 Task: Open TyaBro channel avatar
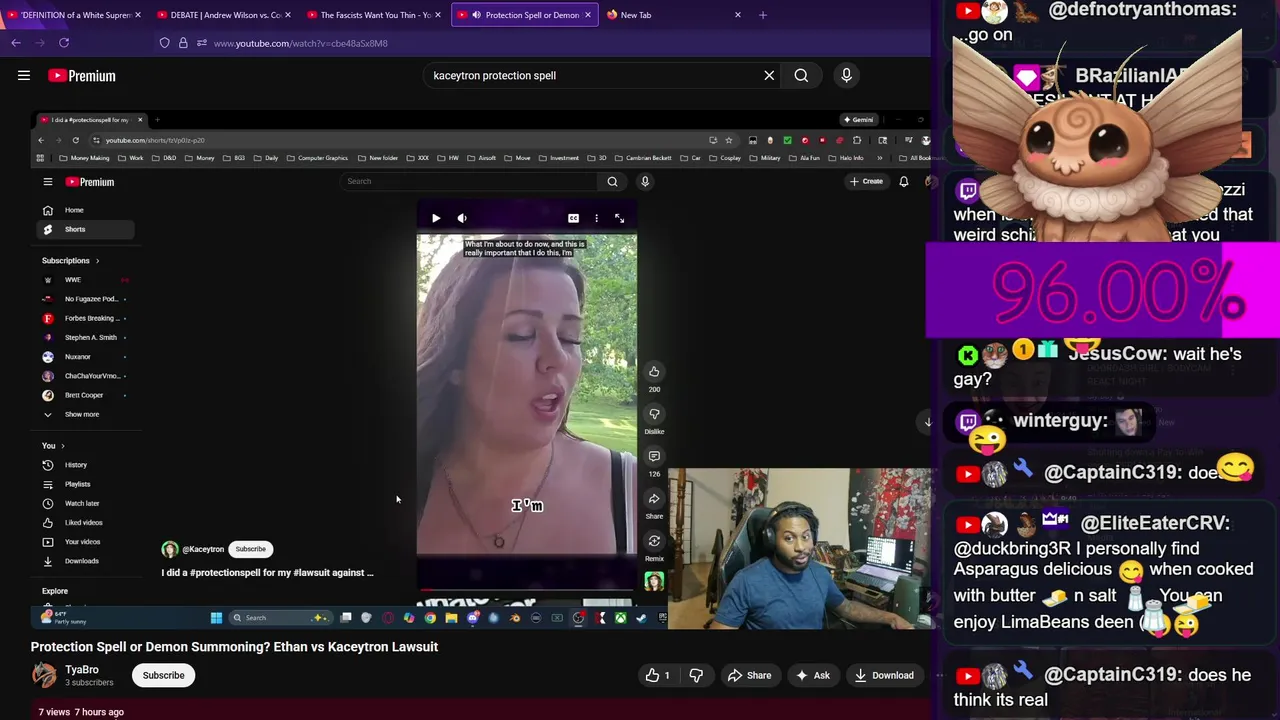coord(44,675)
